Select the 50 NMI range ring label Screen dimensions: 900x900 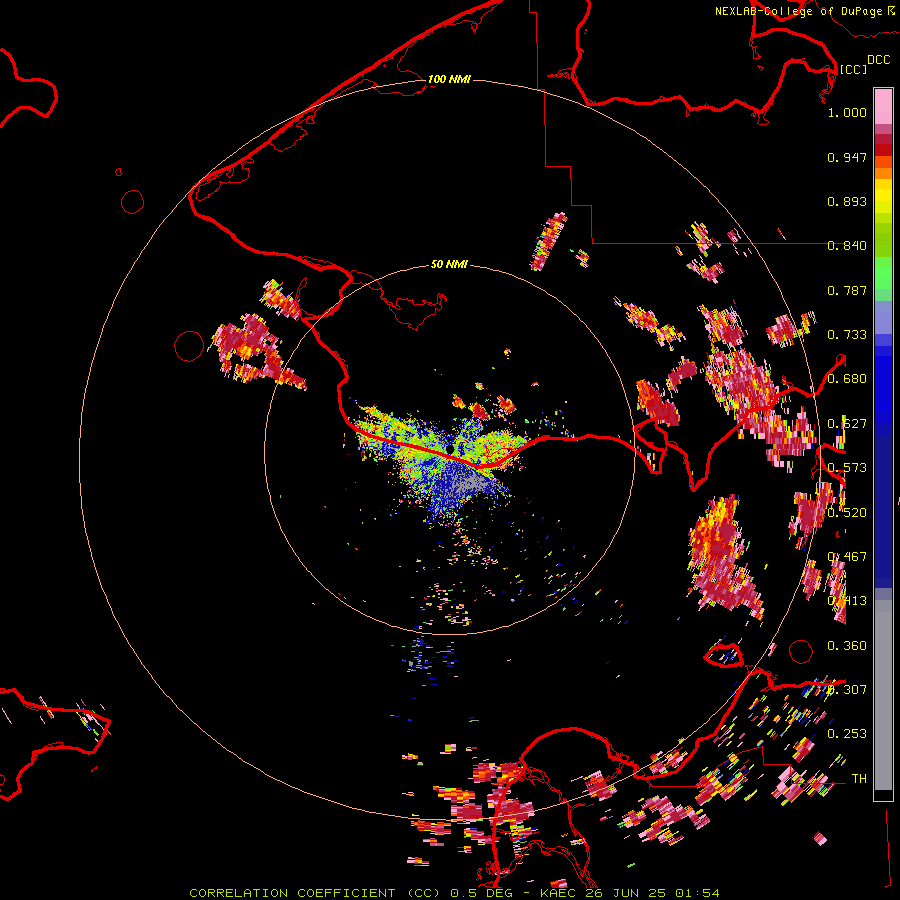tap(449, 264)
